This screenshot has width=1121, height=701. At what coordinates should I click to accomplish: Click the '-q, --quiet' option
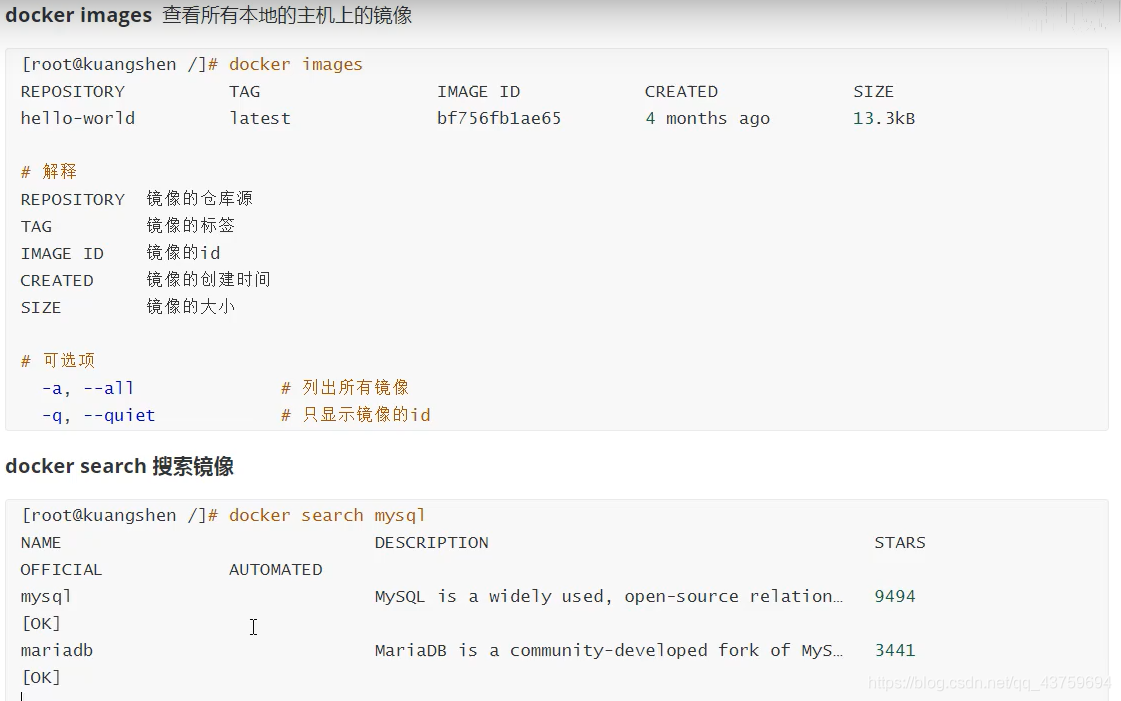pos(98,415)
